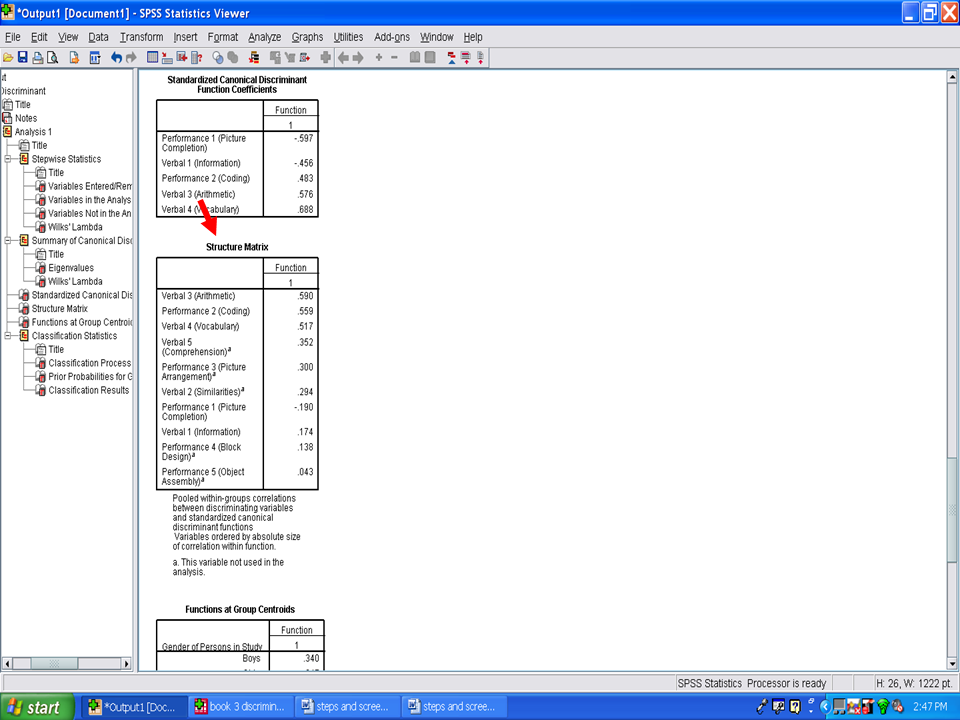Open Print Preview from the toolbar
Viewport: 960px width, 720px height.
pyautogui.click(x=52, y=58)
